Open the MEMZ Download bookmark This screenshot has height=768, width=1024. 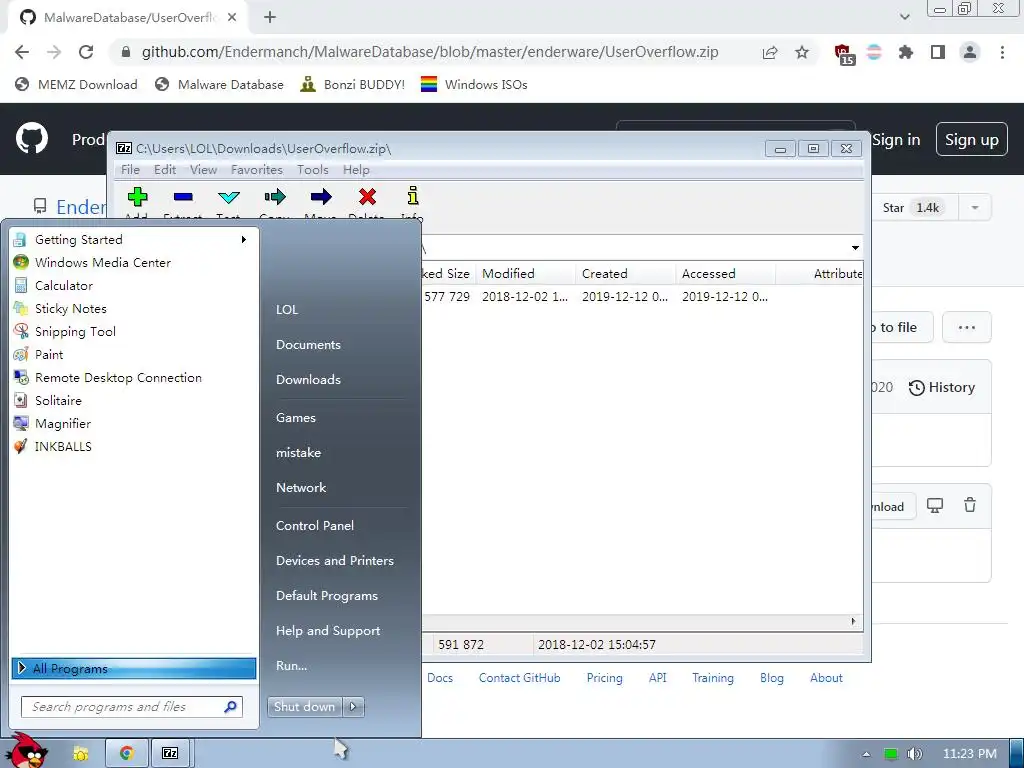76,84
